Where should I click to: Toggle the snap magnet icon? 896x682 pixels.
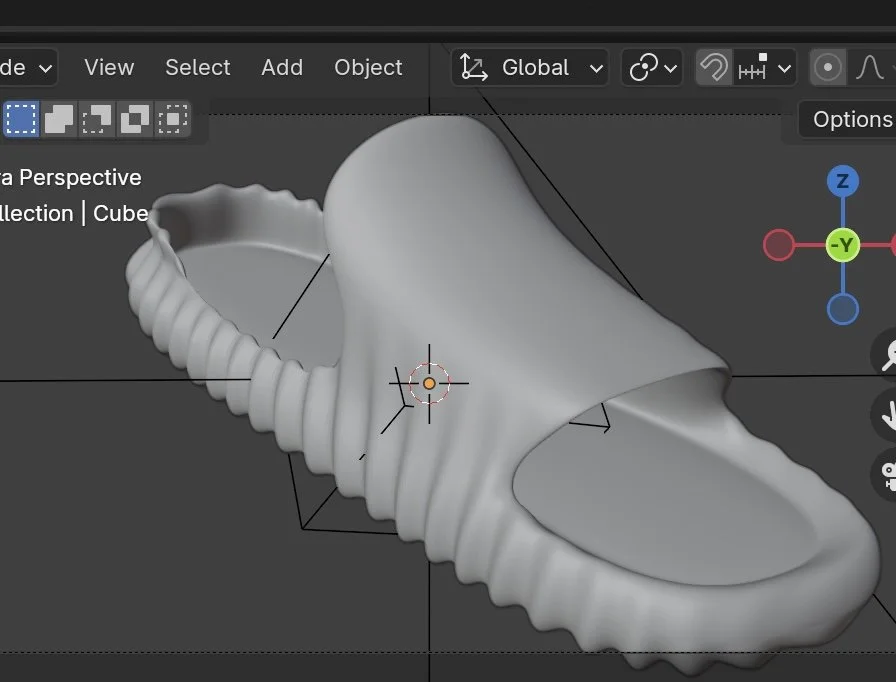point(714,68)
